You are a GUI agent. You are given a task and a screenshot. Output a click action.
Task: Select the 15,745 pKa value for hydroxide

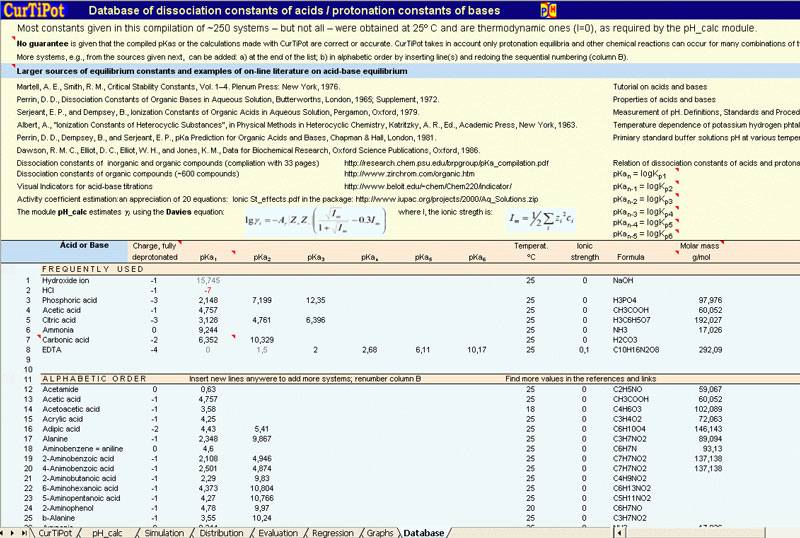[208, 281]
